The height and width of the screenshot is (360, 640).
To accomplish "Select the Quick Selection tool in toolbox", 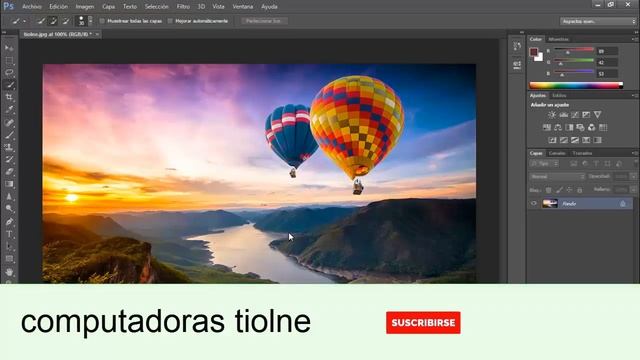I will pos(9,85).
